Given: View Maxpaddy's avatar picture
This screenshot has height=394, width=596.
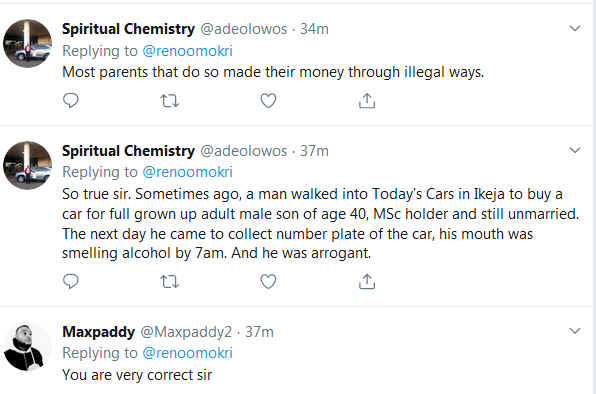Looking at the screenshot, I should (27, 347).
